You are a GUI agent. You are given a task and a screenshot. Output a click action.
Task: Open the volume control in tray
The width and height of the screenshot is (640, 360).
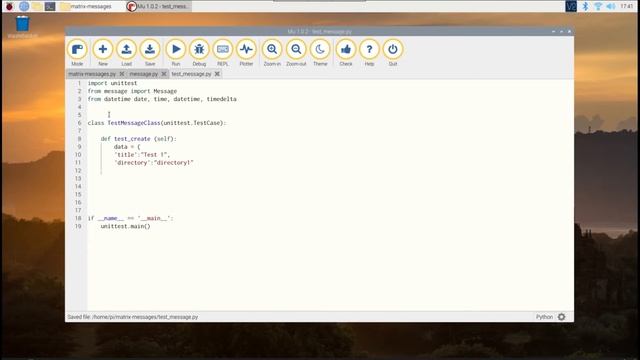tap(611, 6)
